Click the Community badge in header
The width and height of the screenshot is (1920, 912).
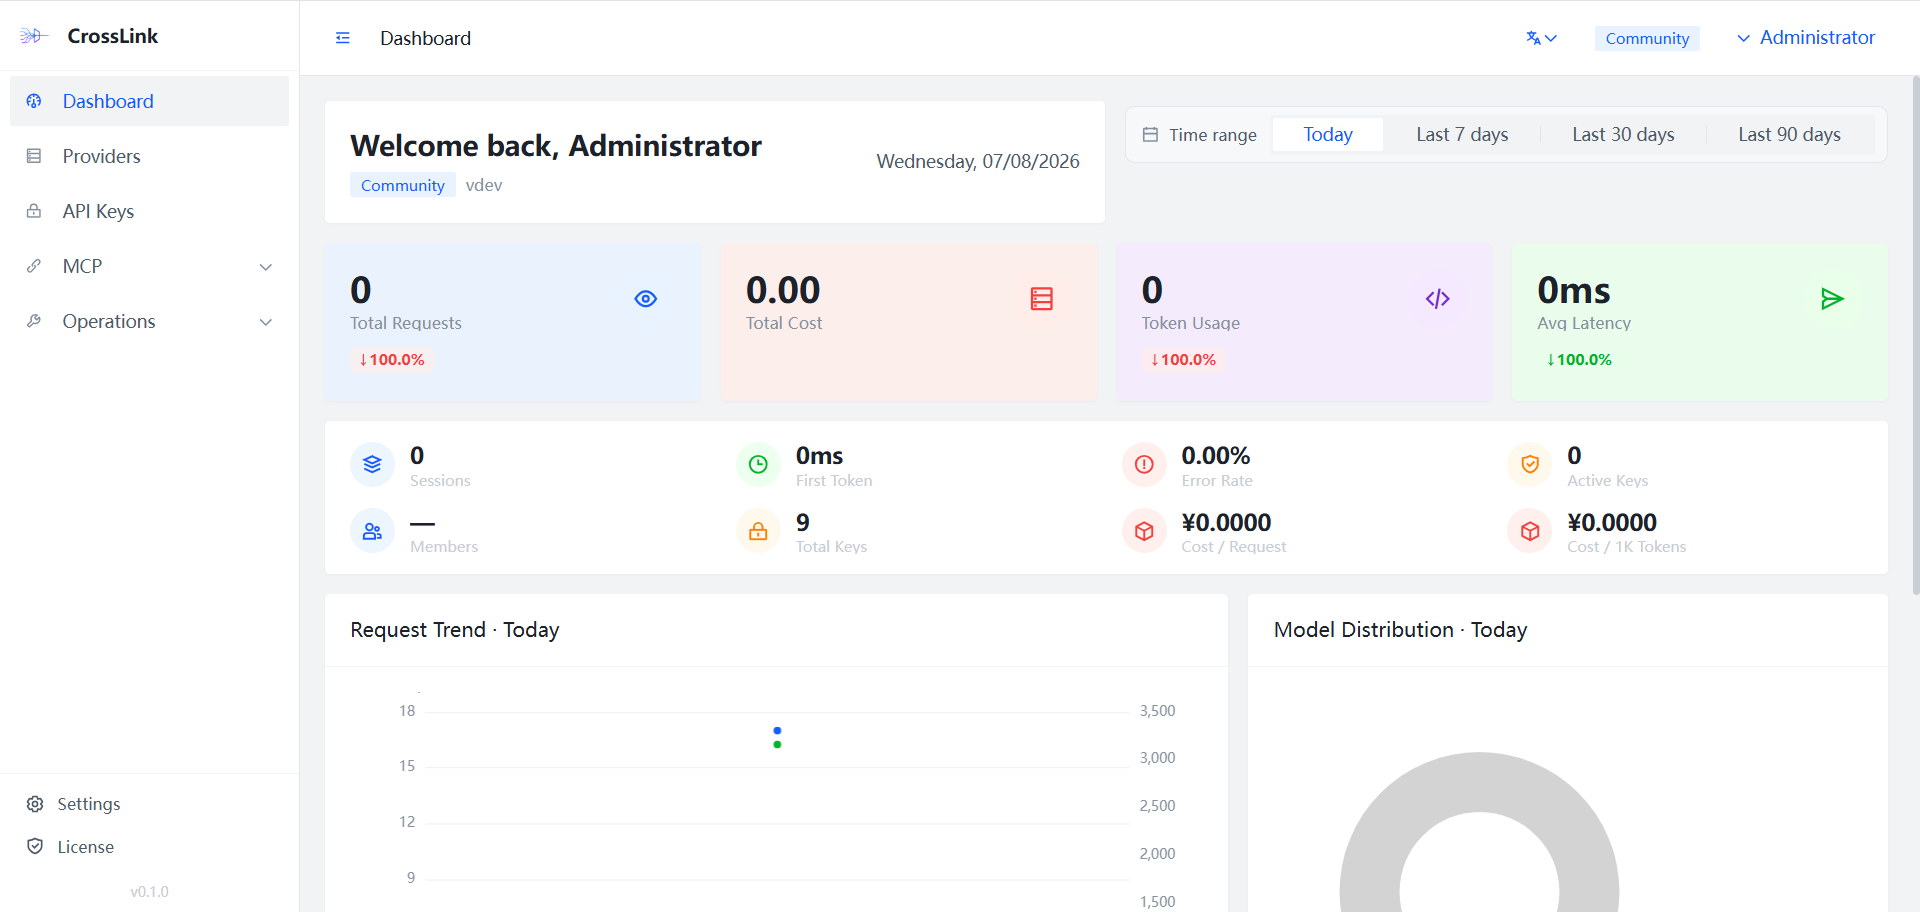[1647, 38]
